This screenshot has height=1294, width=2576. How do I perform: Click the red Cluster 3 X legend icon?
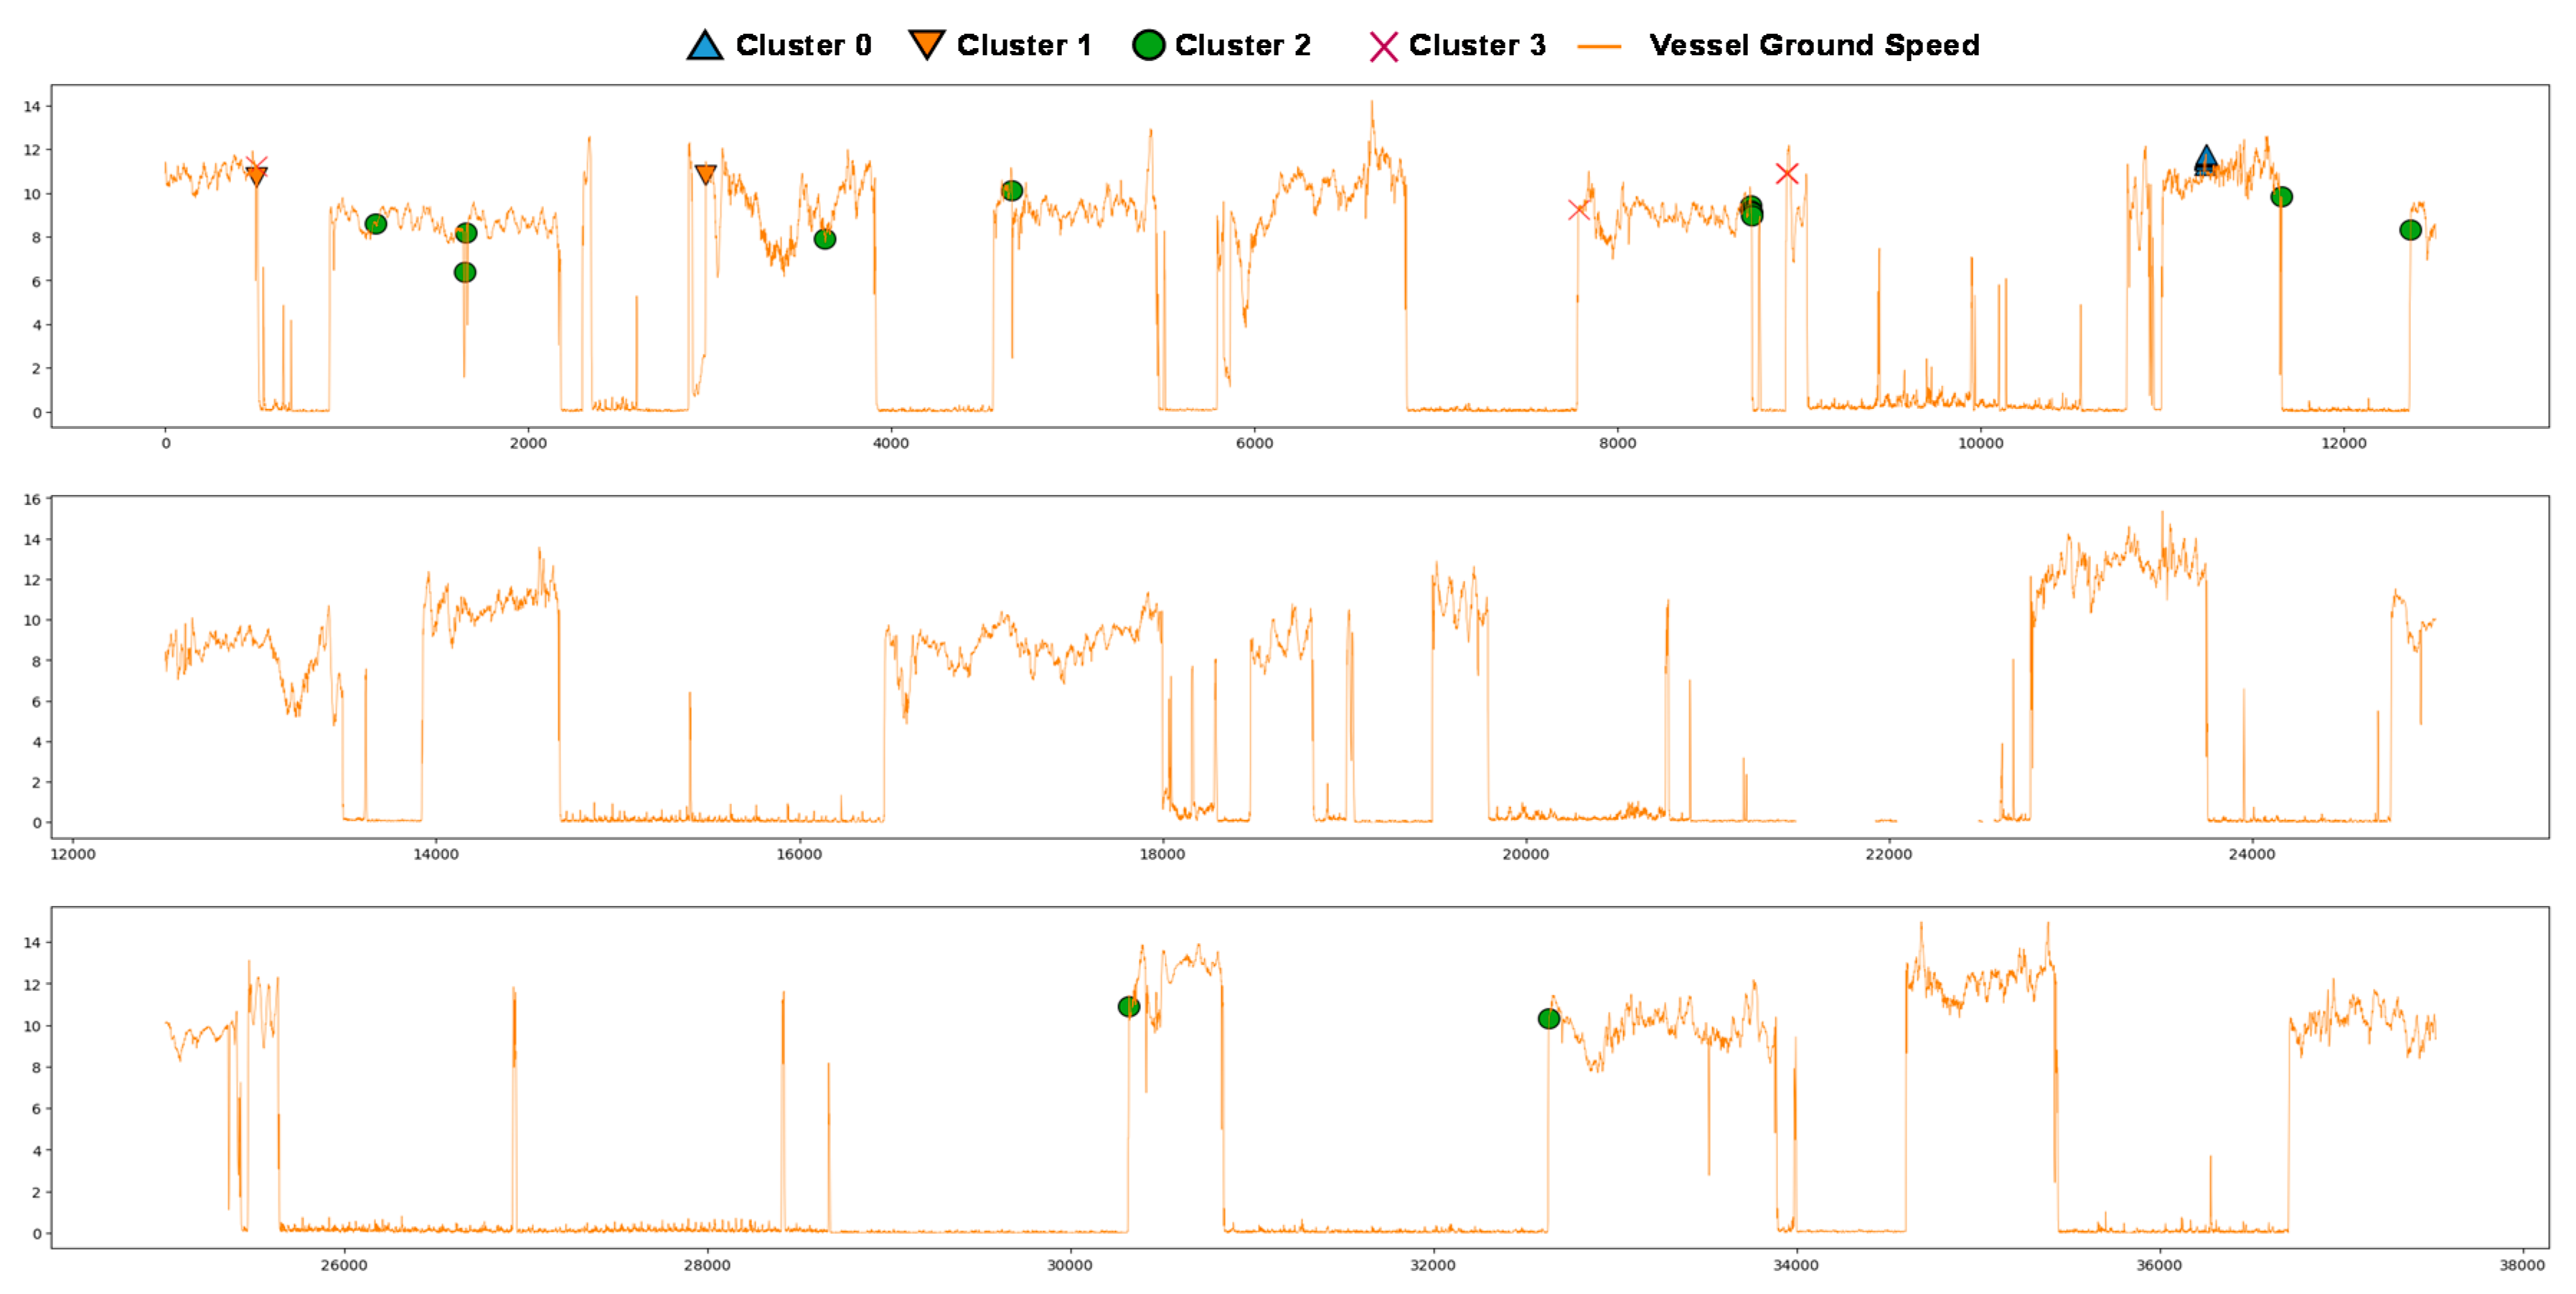[1383, 46]
